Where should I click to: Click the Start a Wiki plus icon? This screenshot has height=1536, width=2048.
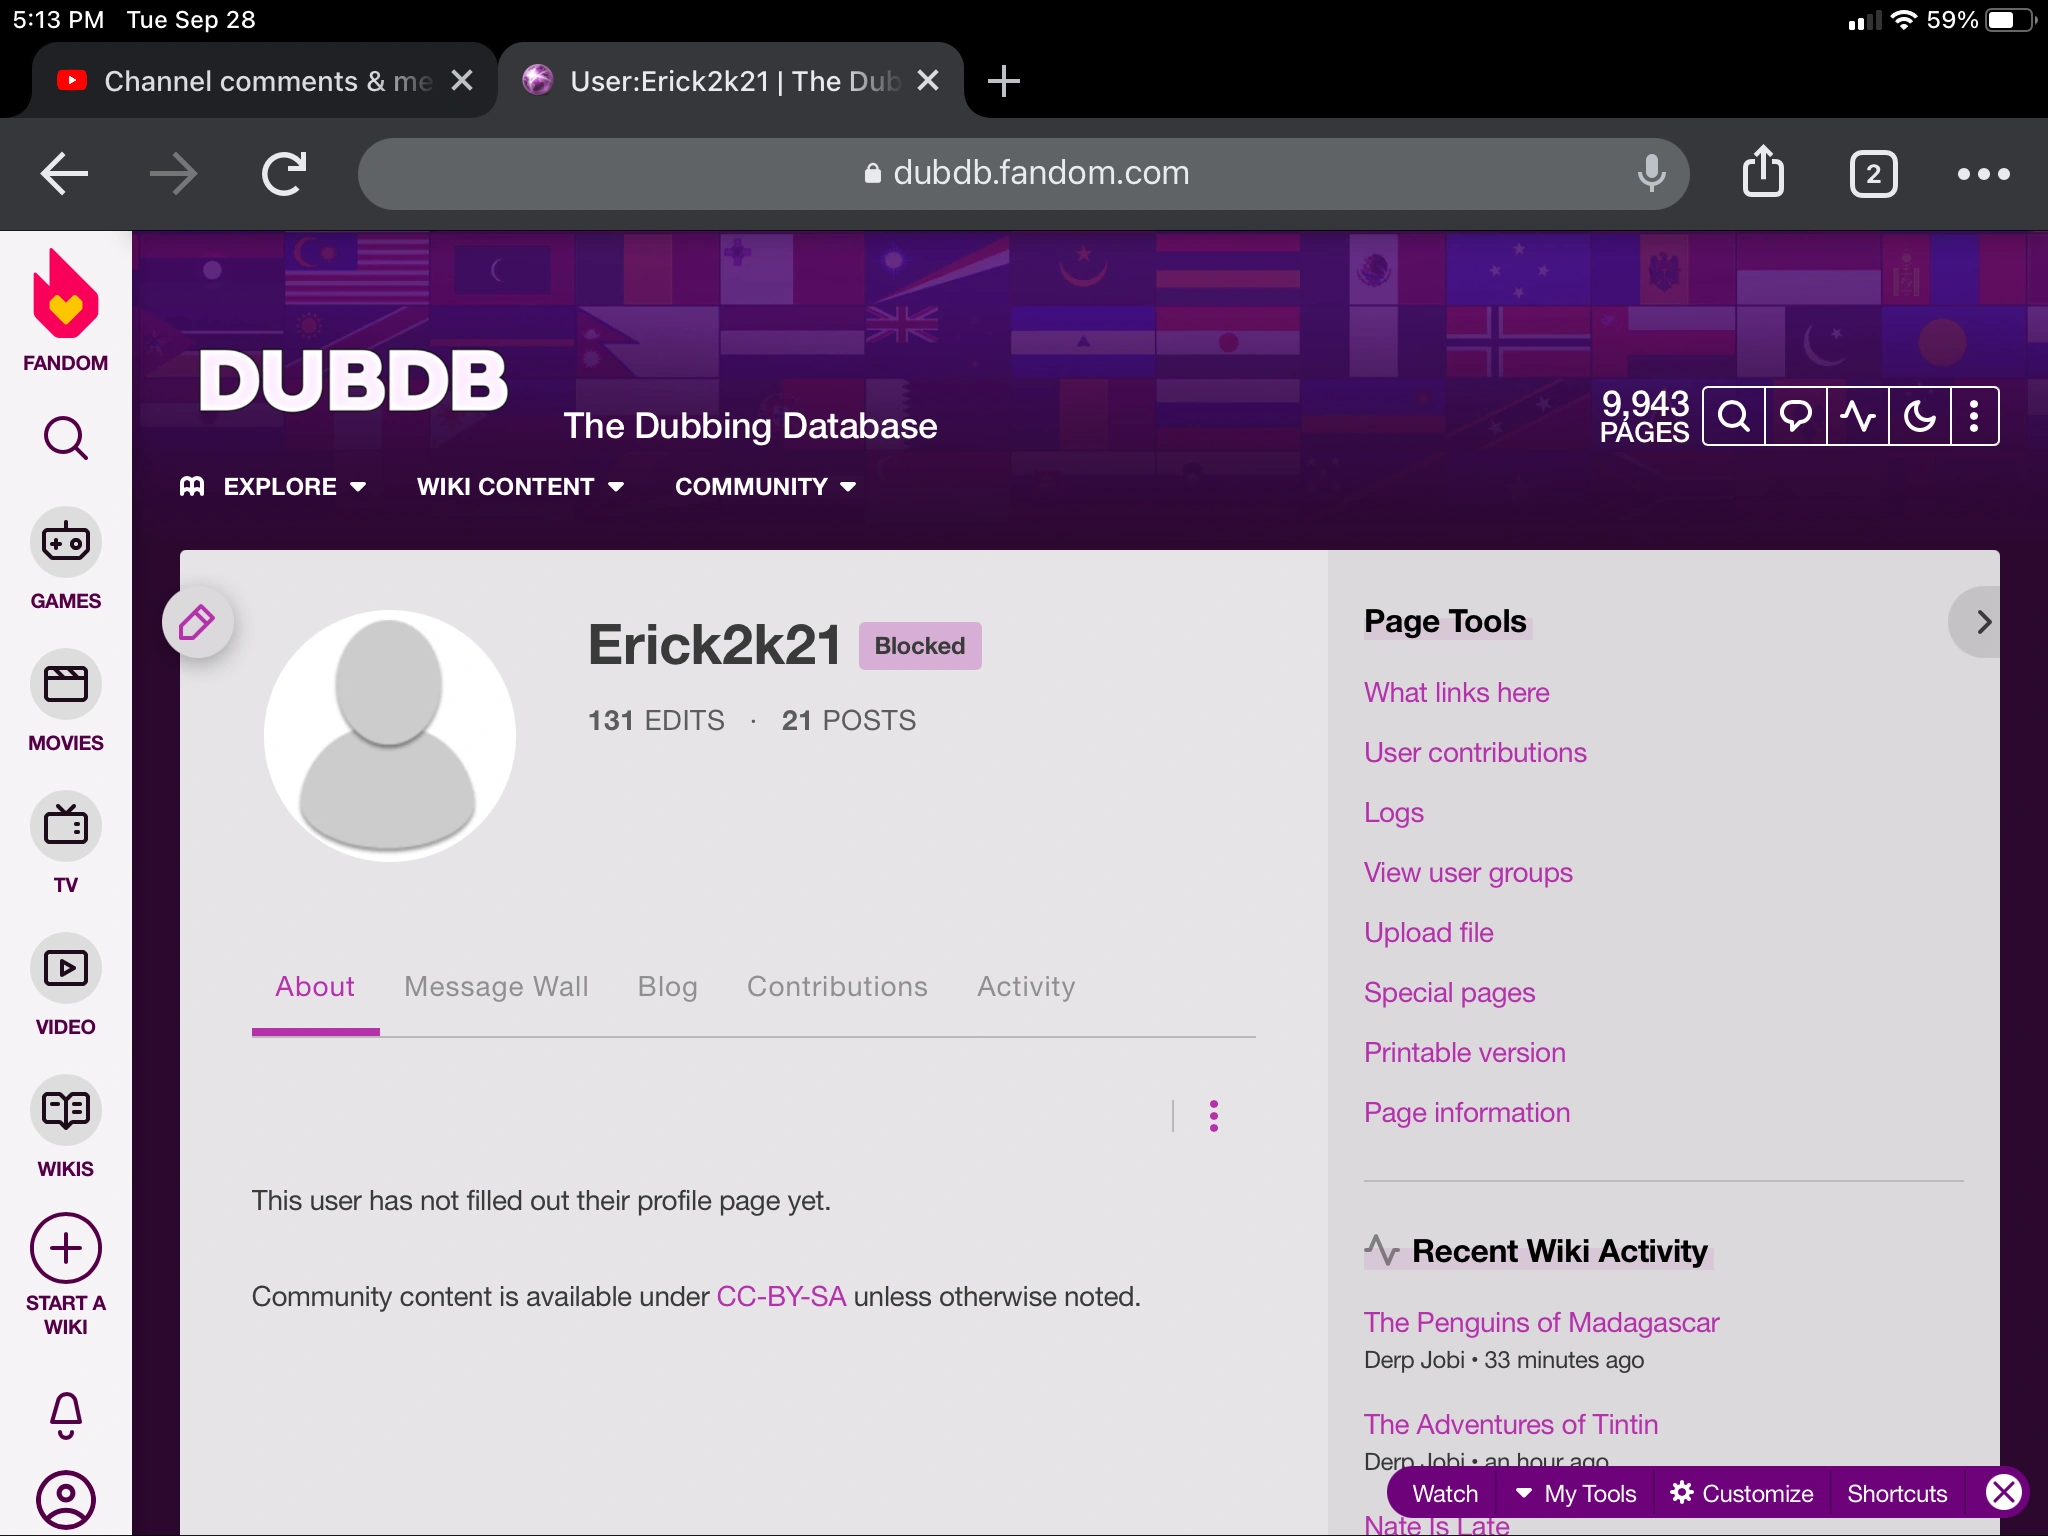click(65, 1248)
